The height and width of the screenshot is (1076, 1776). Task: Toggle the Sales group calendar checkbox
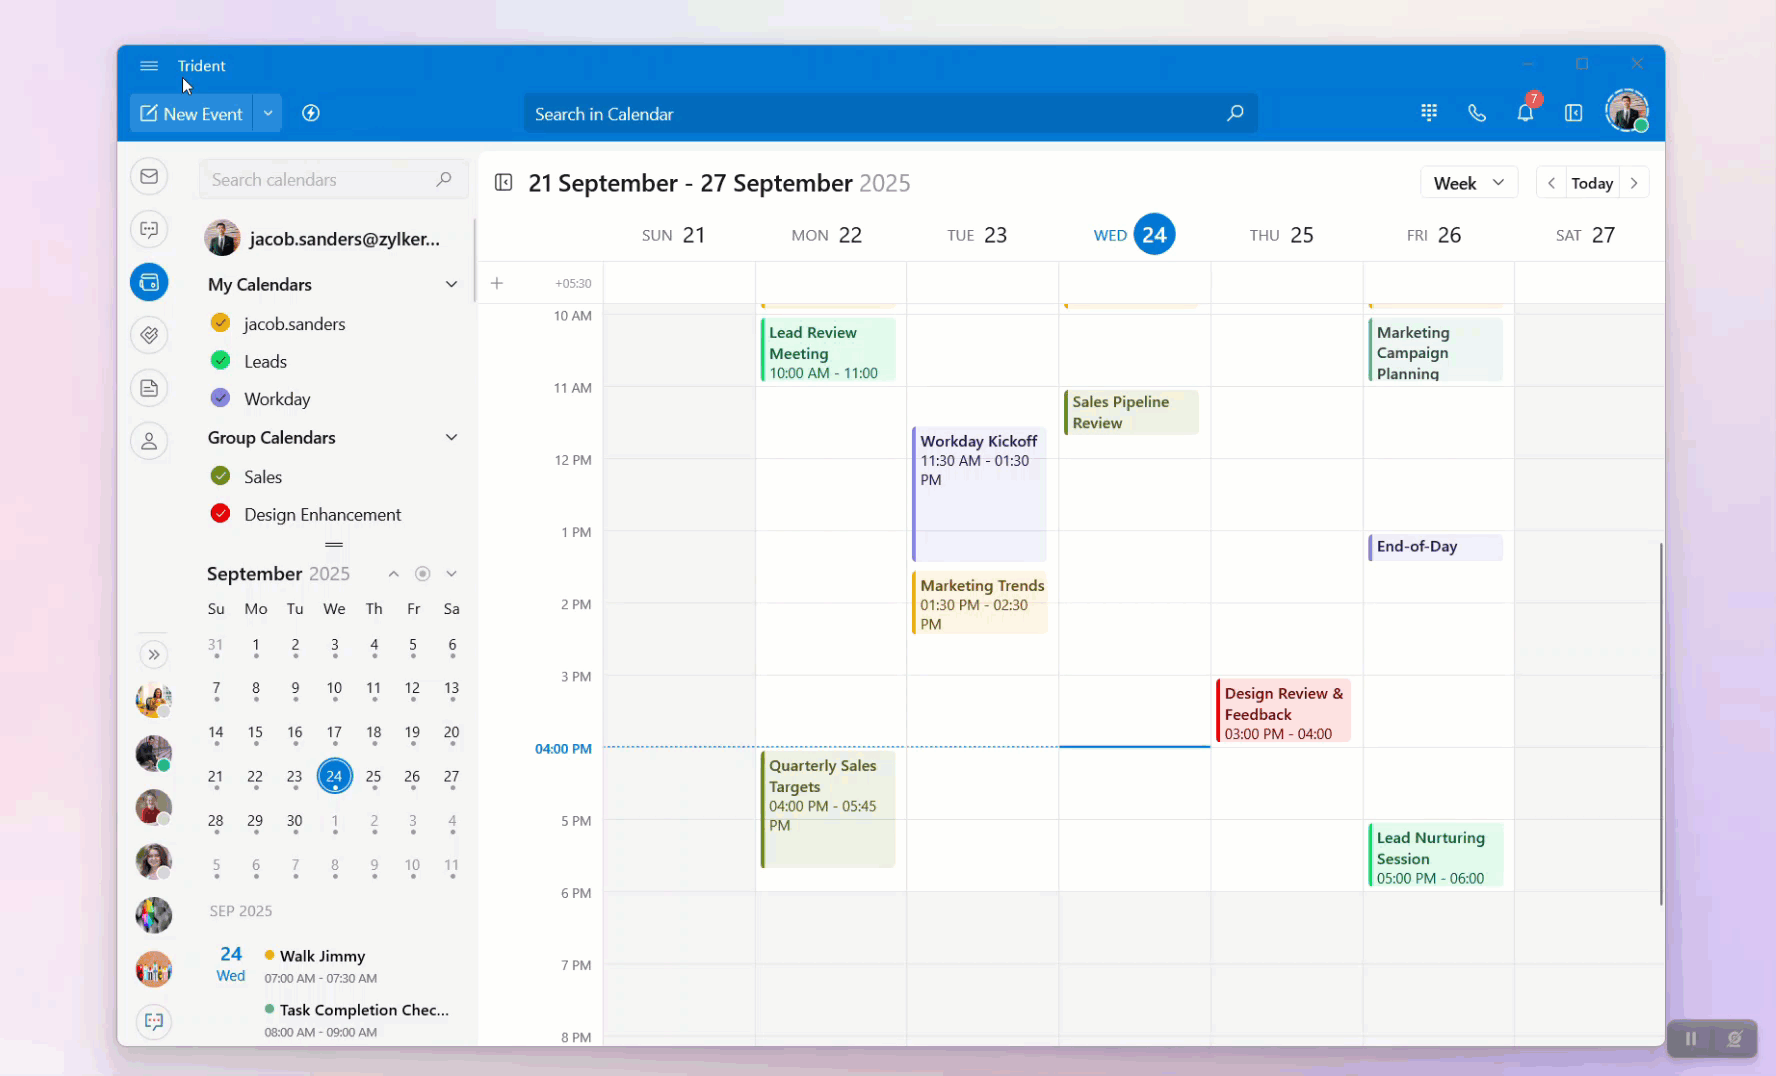[x=221, y=476]
